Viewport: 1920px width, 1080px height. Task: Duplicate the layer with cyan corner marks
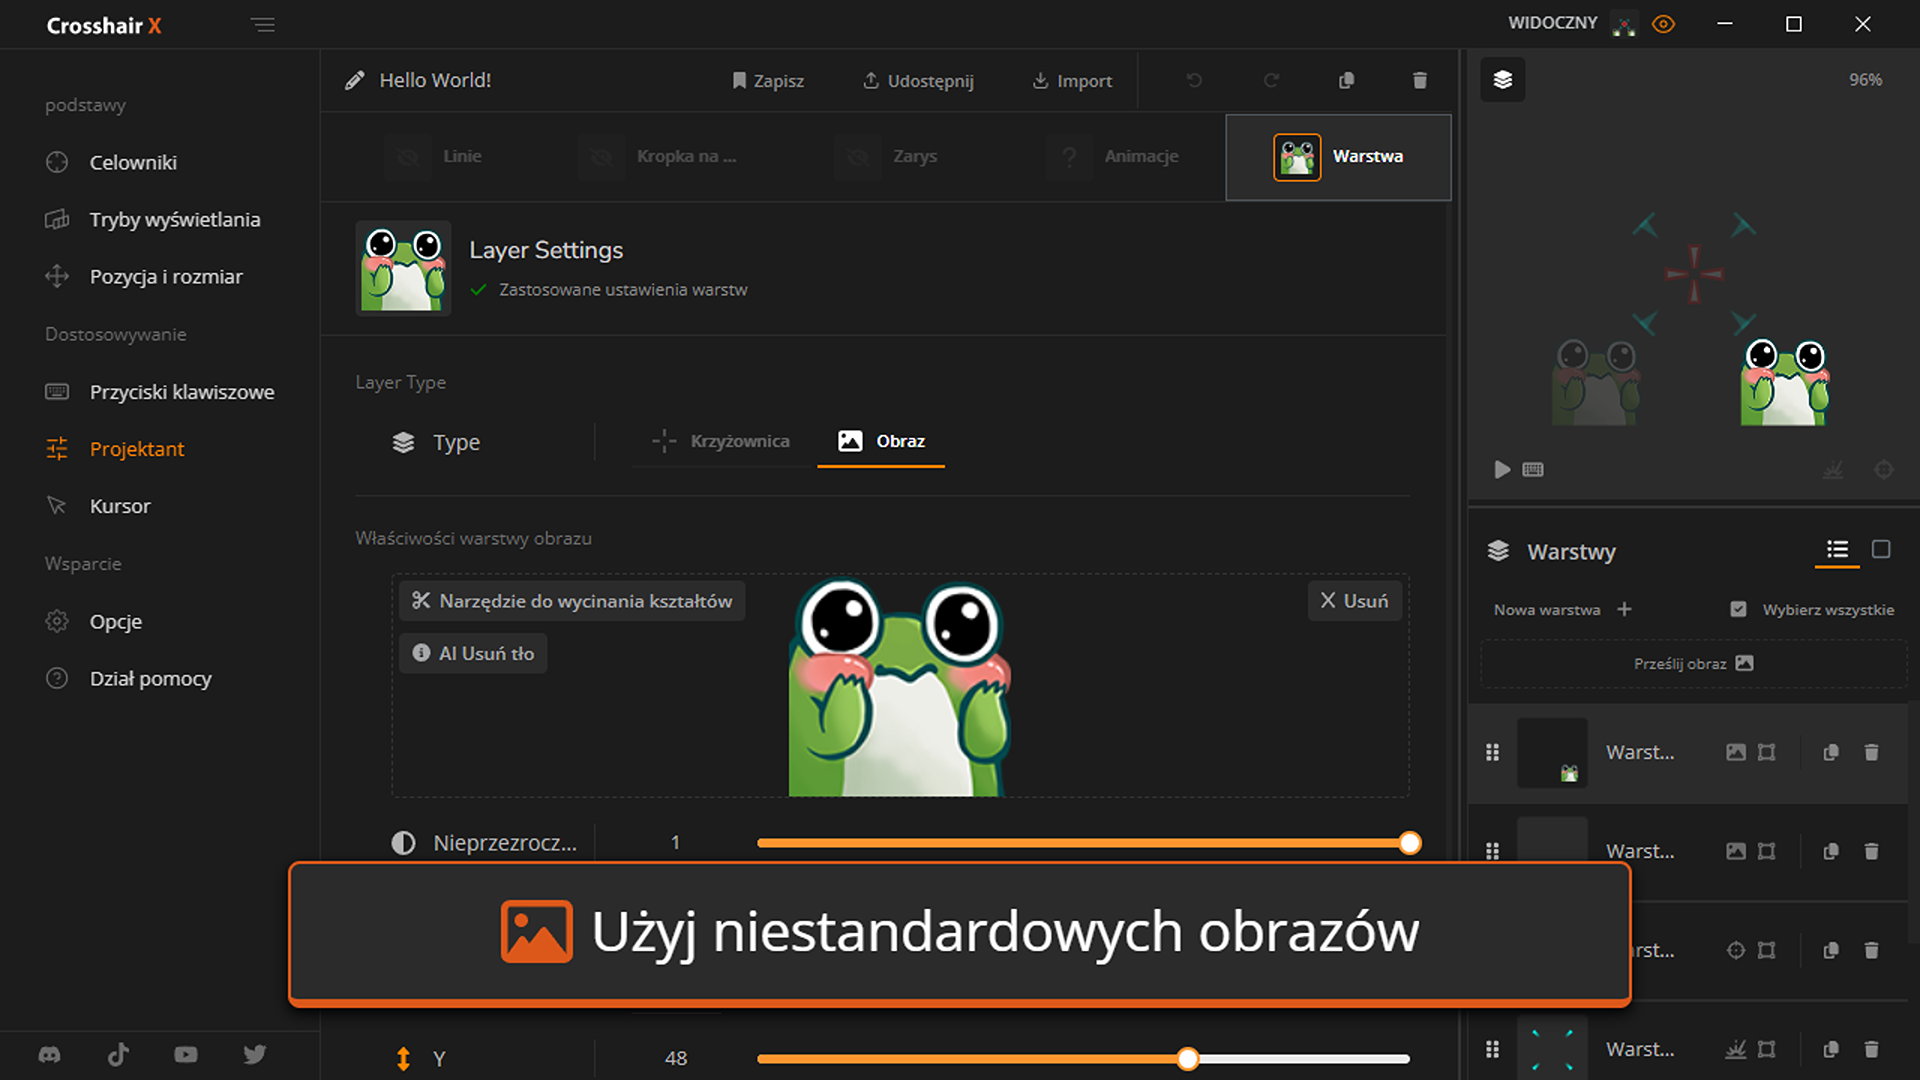[1831, 1049]
